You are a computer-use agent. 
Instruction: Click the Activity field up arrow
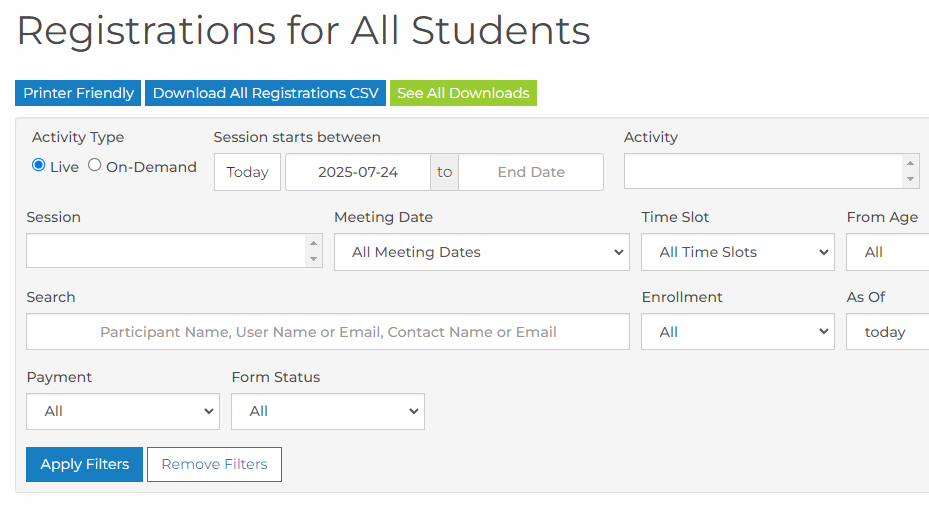click(x=910, y=163)
